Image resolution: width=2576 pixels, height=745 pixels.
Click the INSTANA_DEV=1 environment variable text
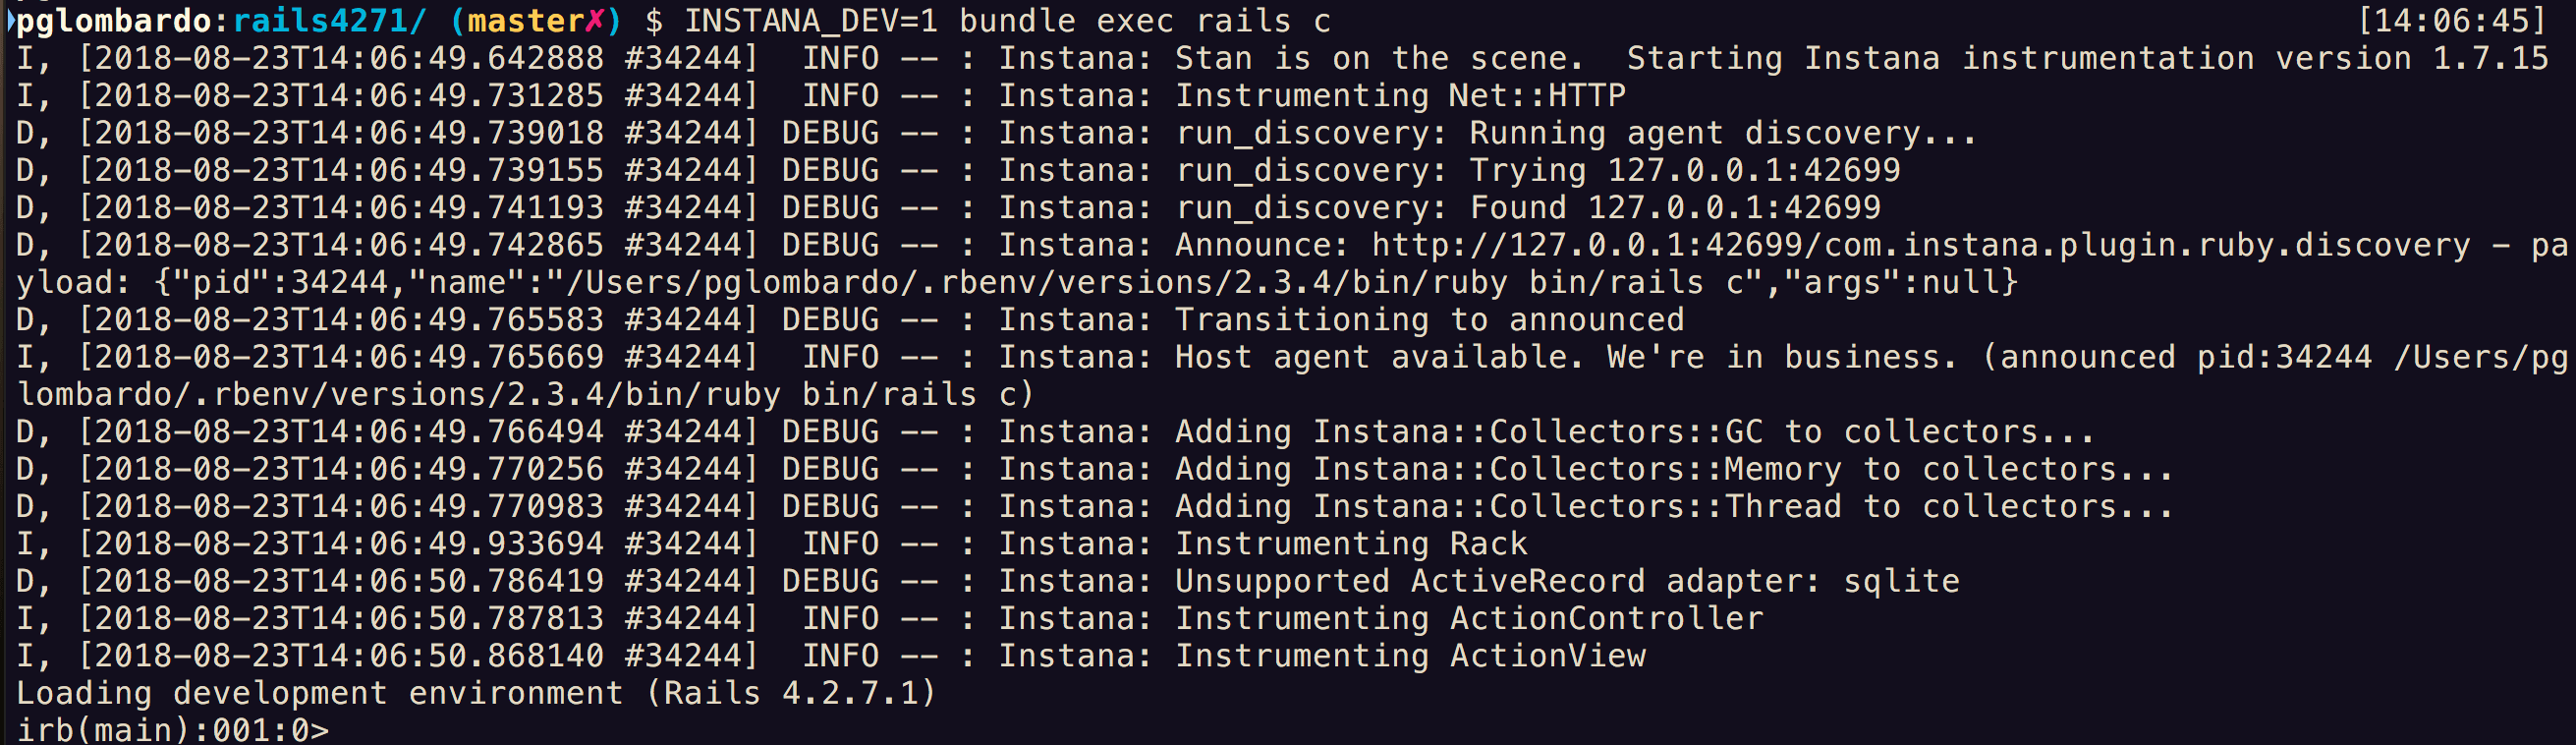click(810, 21)
